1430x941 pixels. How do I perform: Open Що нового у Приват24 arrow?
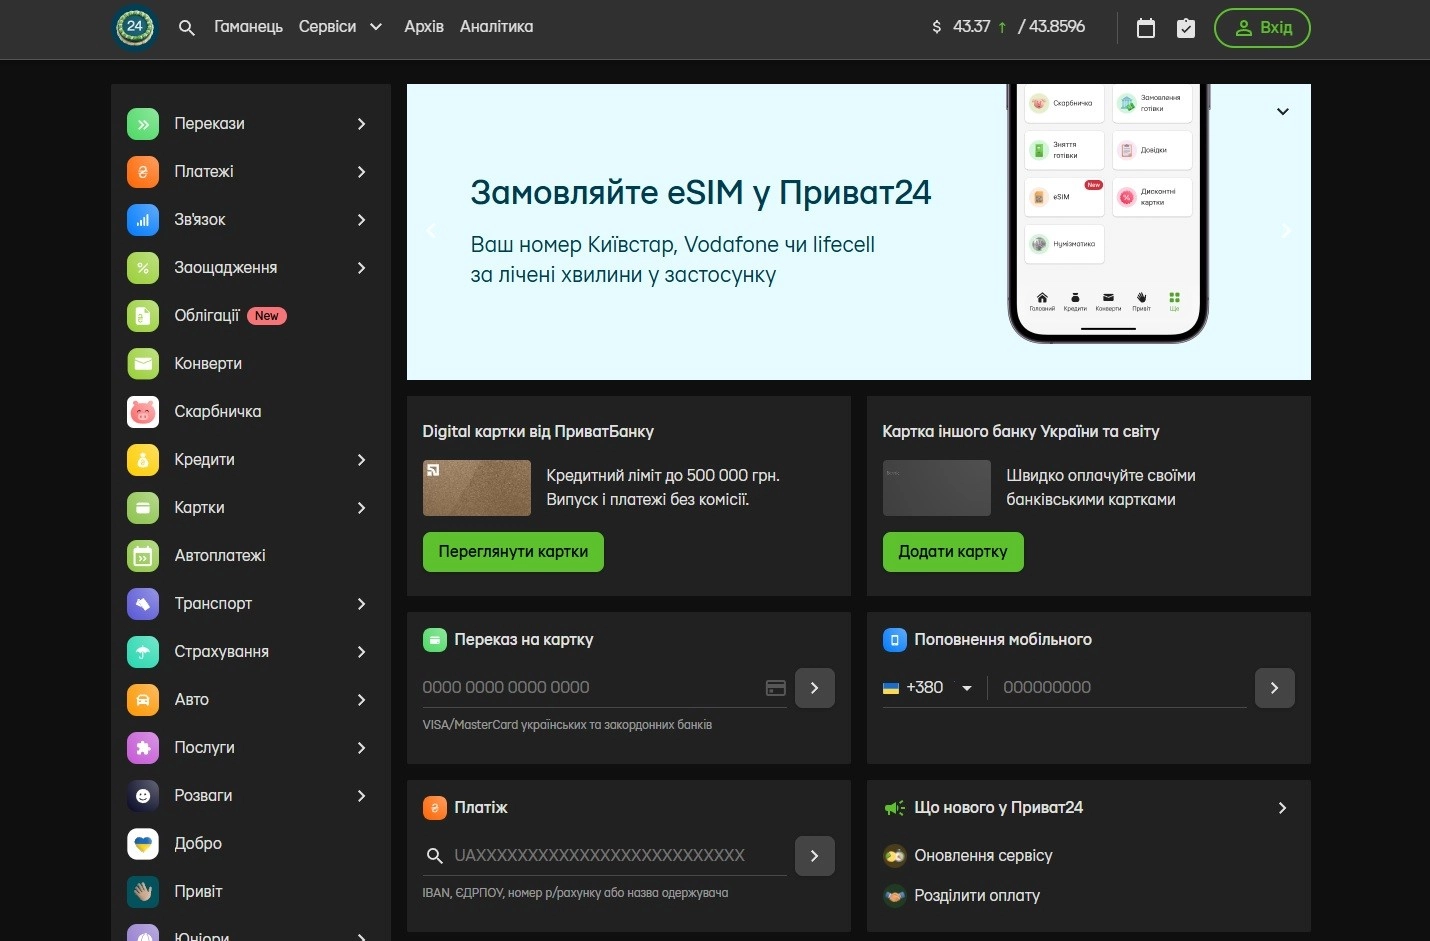point(1282,808)
